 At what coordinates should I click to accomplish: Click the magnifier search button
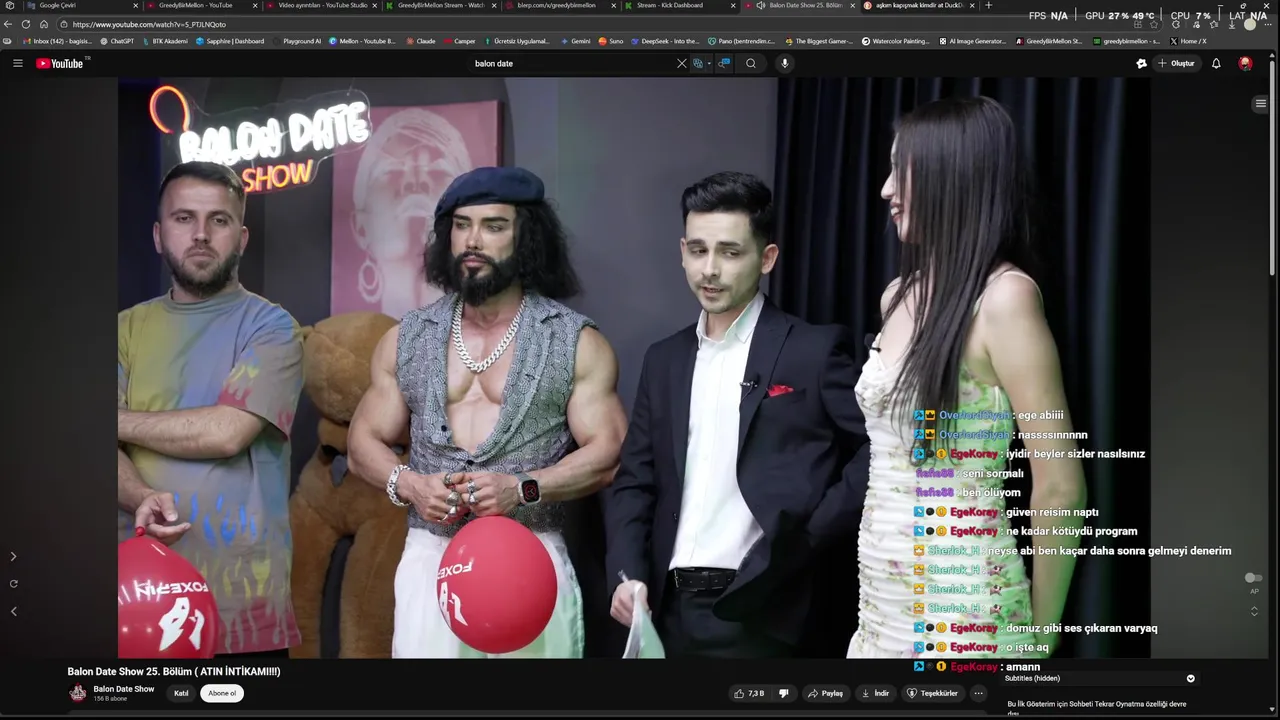pos(751,63)
